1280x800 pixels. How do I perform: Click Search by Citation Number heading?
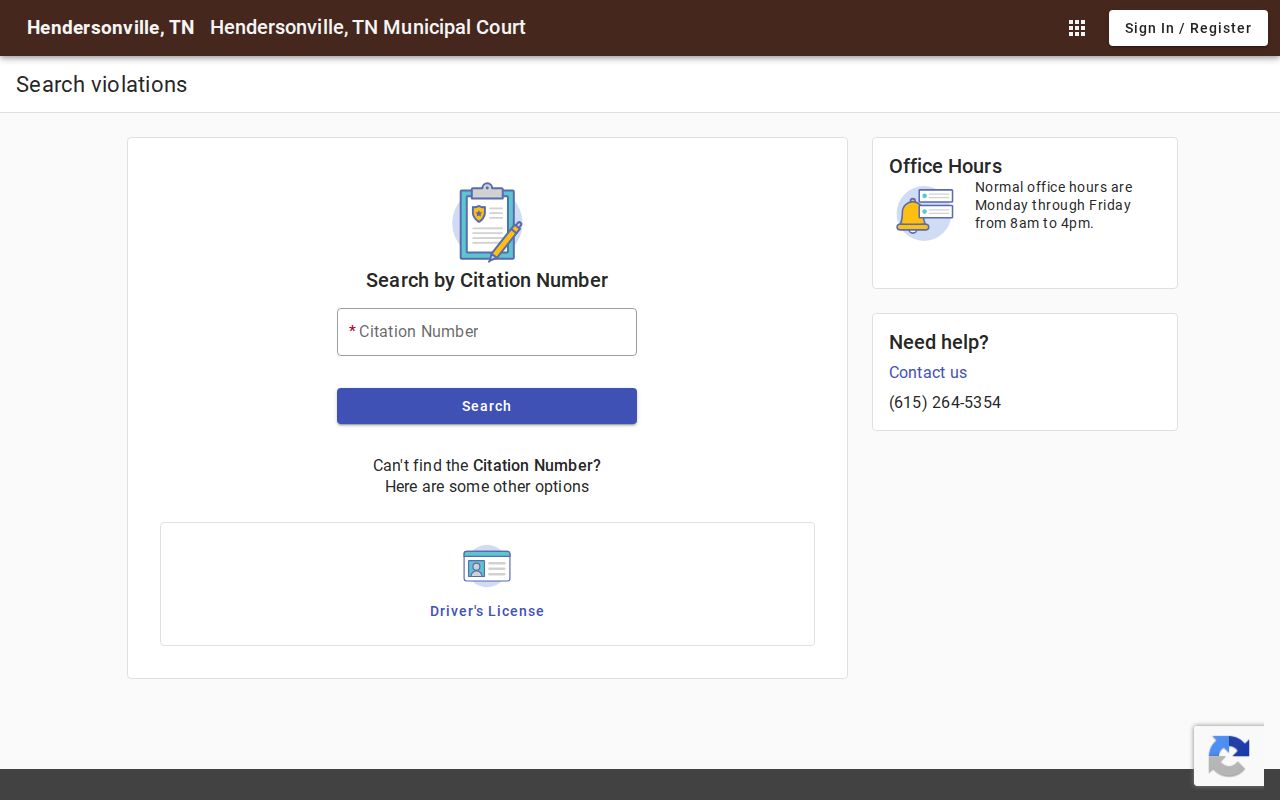coord(487,280)
